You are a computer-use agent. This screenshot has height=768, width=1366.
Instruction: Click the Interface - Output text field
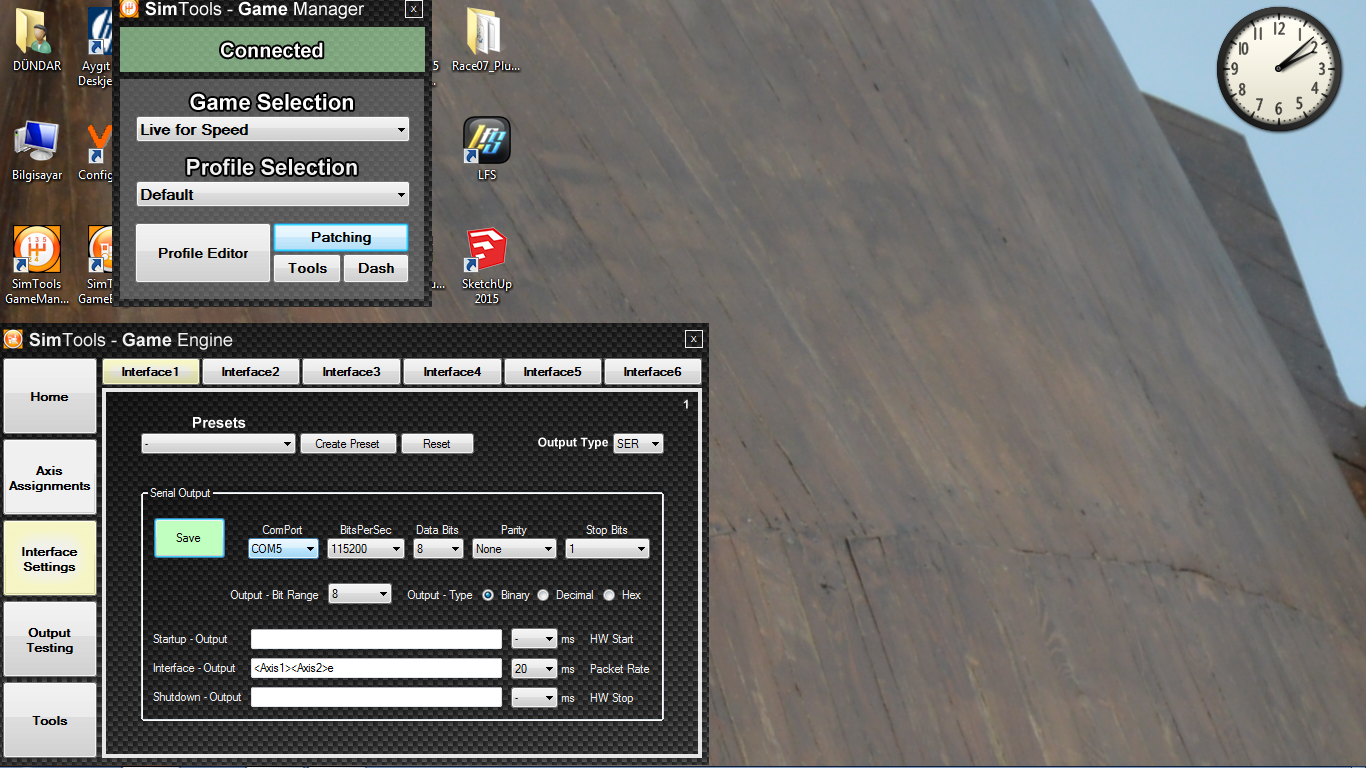(x=376, y=668)
